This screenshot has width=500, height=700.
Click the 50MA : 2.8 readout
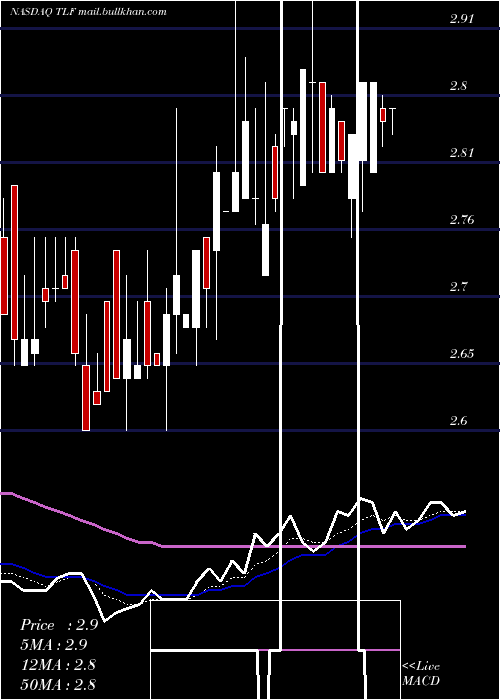(x=58, y=684)
